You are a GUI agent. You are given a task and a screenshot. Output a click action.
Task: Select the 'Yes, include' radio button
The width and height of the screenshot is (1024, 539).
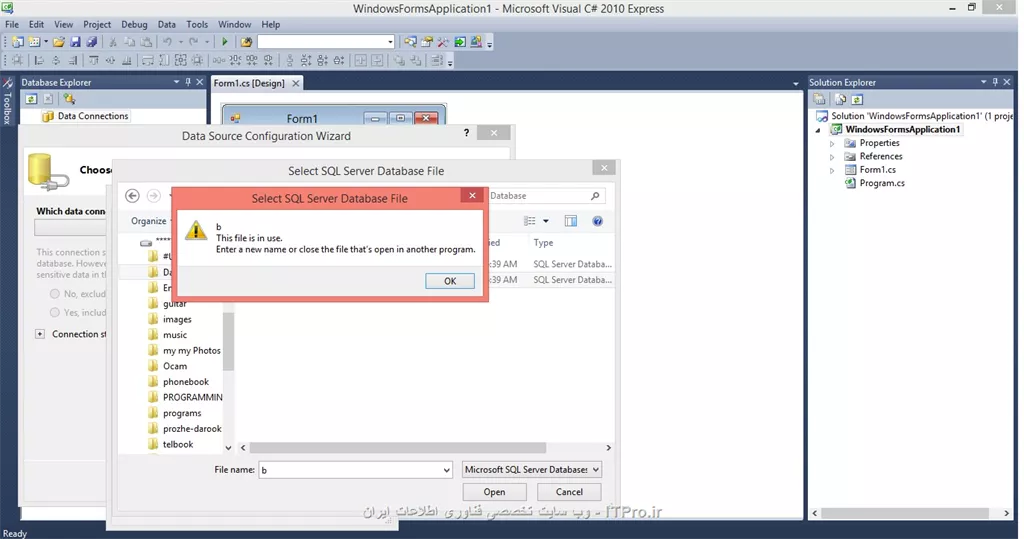(55, 313)
